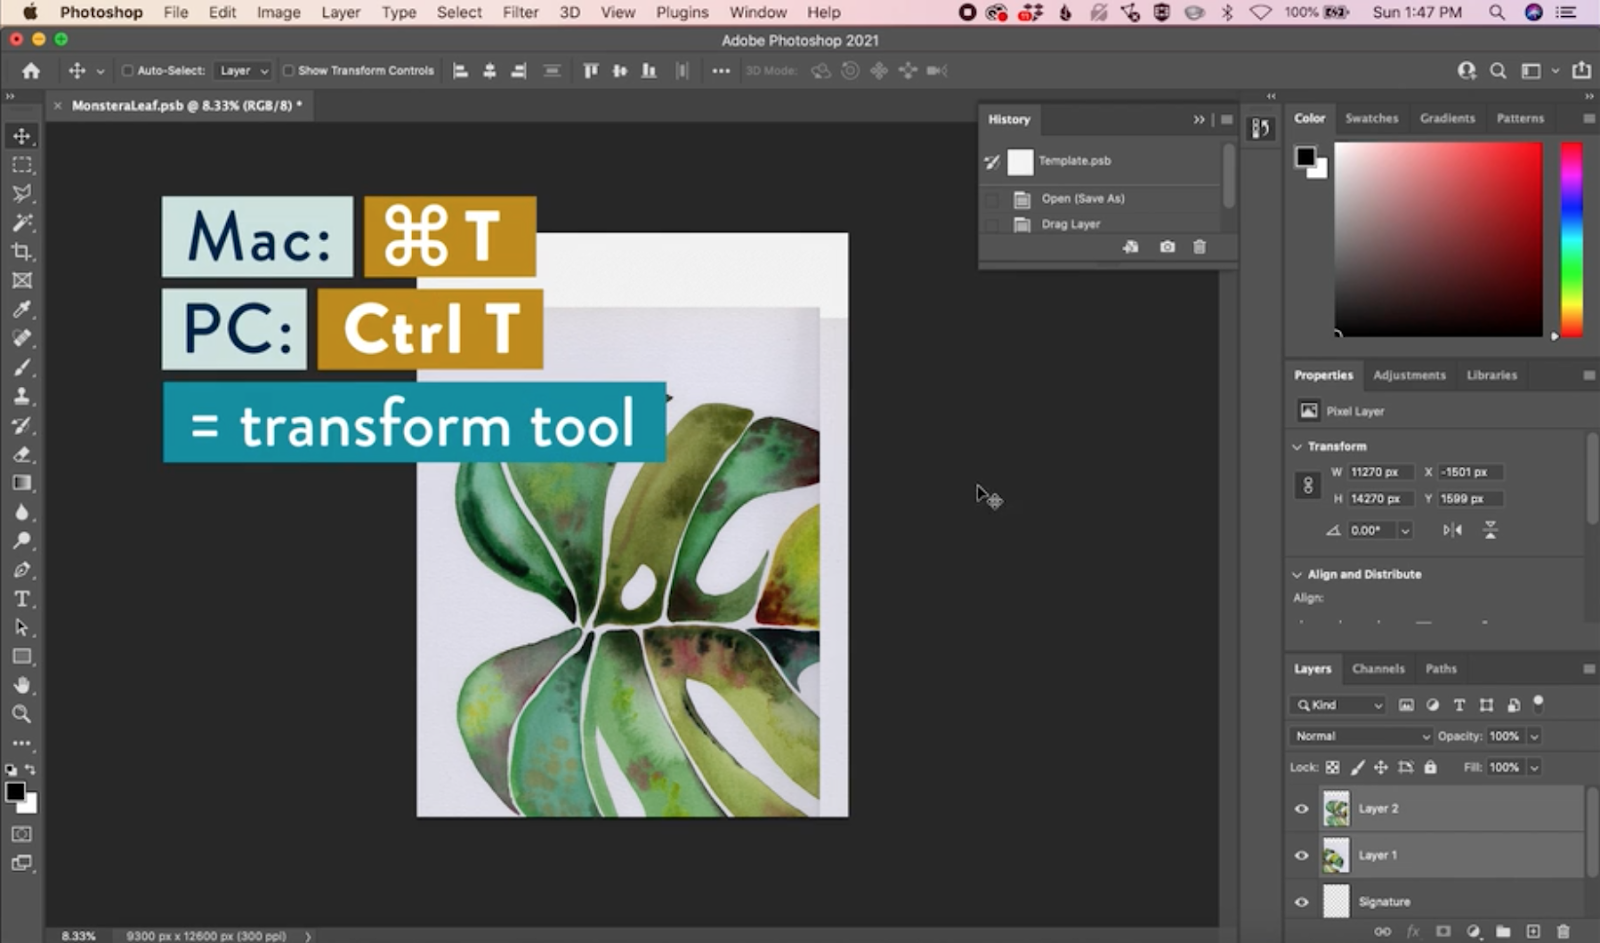Open the Filter menu
Image resolution: width=1600 pixels, height=943 pixels.
520,12
